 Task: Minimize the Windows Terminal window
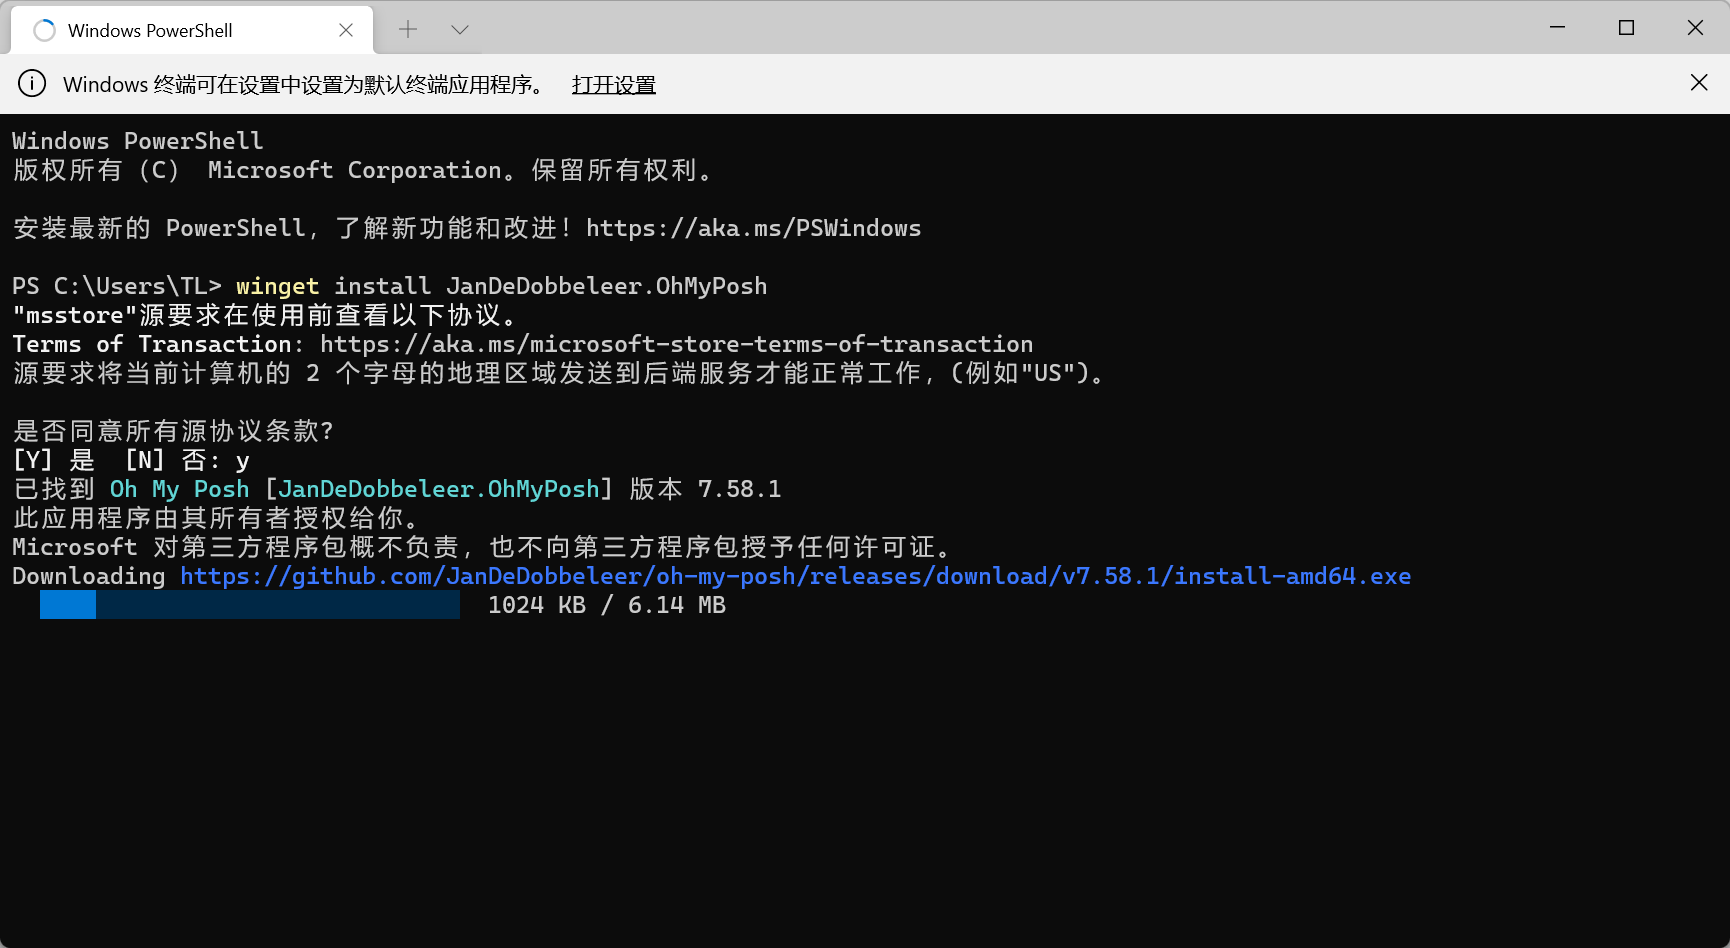[1556, 28]
